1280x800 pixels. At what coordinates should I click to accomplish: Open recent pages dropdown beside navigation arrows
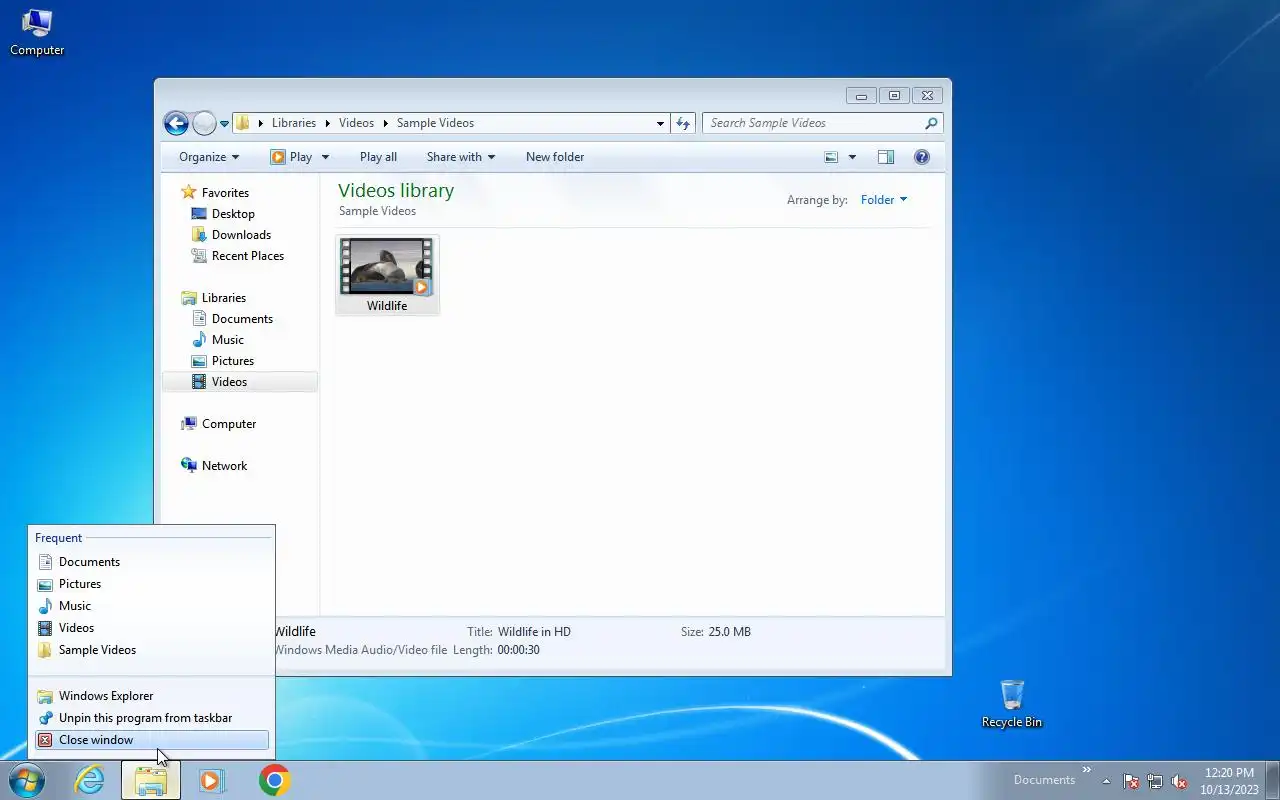tap(224, 124)
